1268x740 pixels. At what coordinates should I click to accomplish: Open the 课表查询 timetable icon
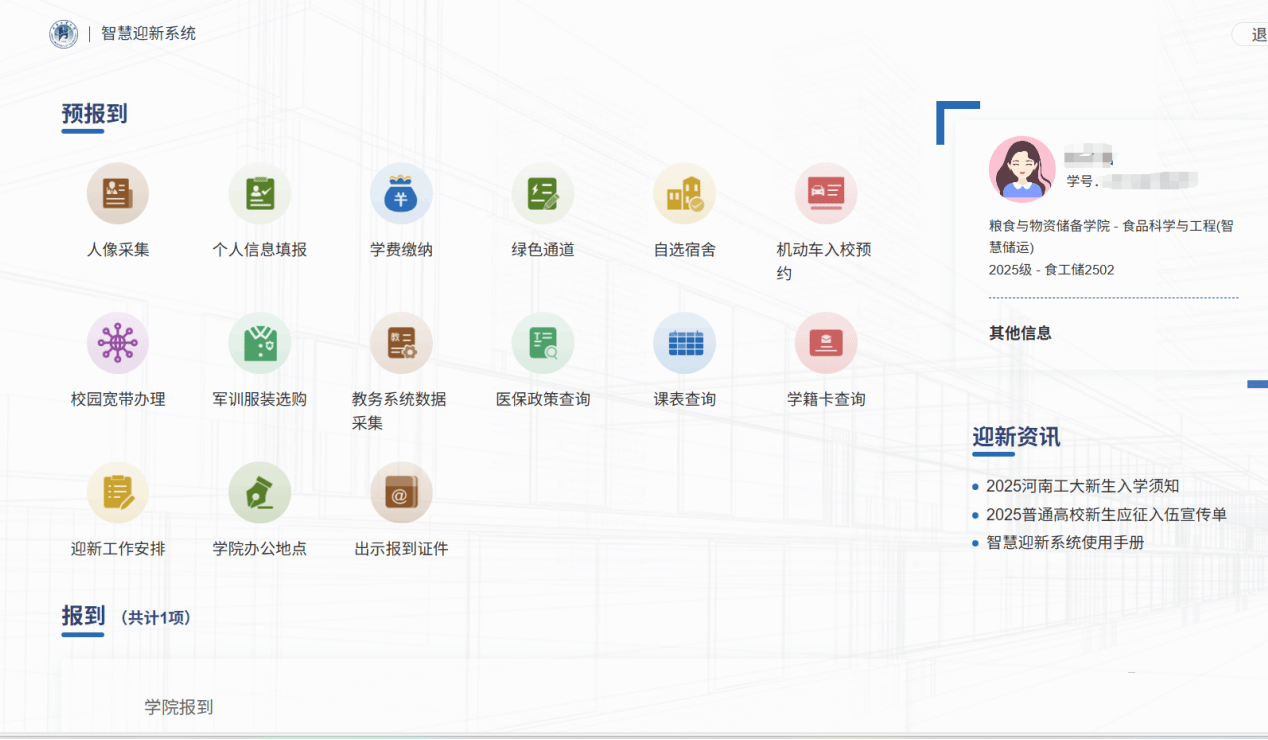[x=684, y=343]
